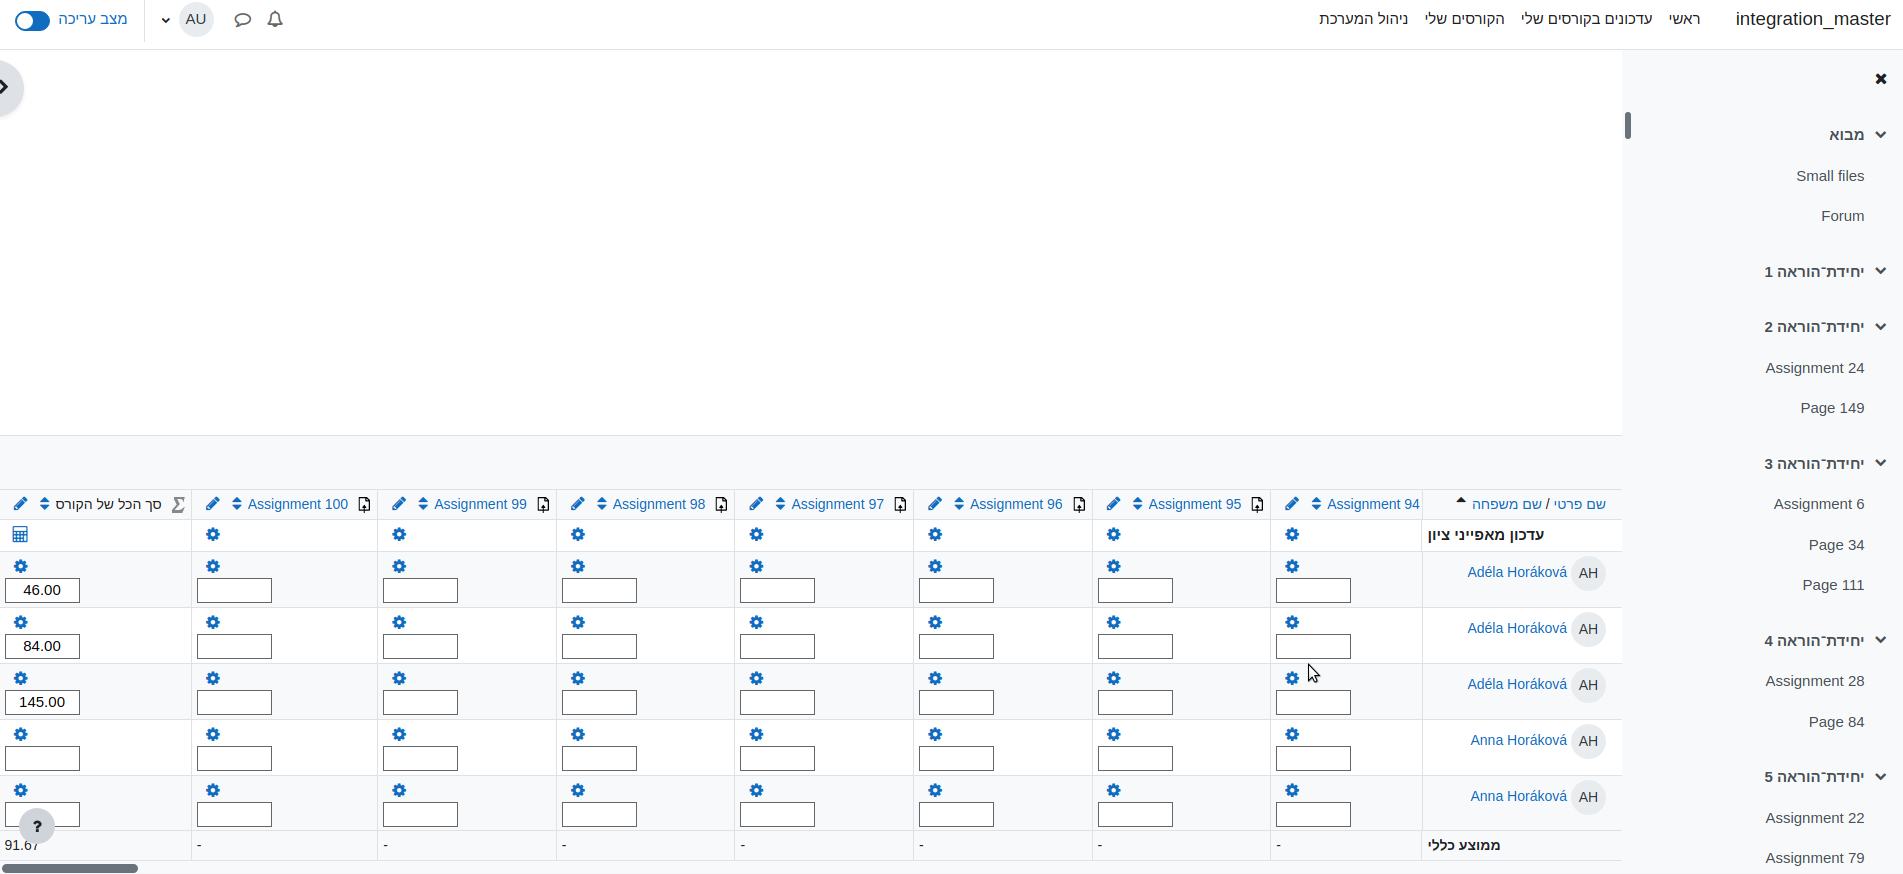Open Assignment 28 in course index
Screen dimensions: 1903x874
1815,681
